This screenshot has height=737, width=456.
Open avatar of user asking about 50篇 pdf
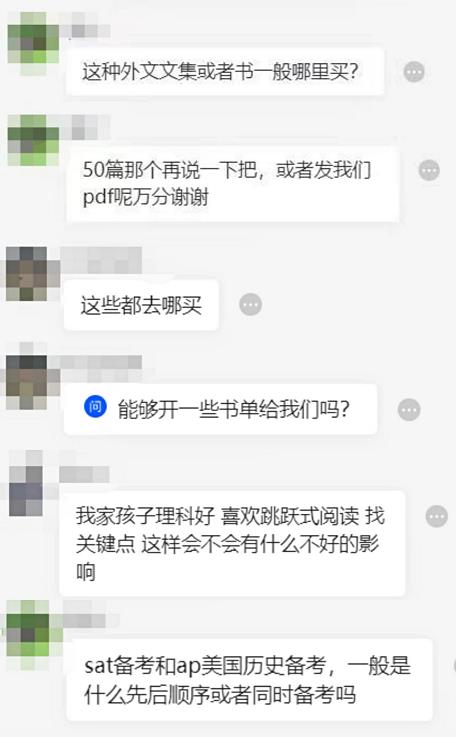33,140
